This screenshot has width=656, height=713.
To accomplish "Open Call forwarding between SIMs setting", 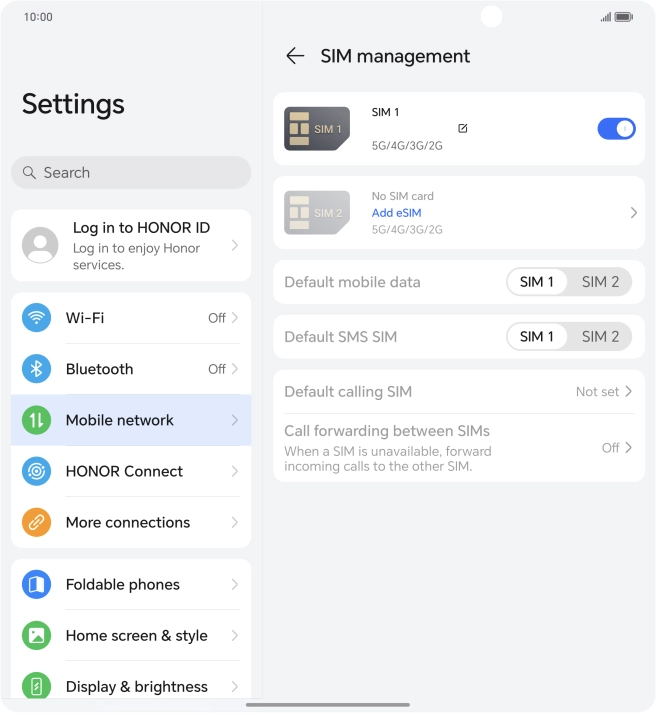I will click(x=459, y=448).
